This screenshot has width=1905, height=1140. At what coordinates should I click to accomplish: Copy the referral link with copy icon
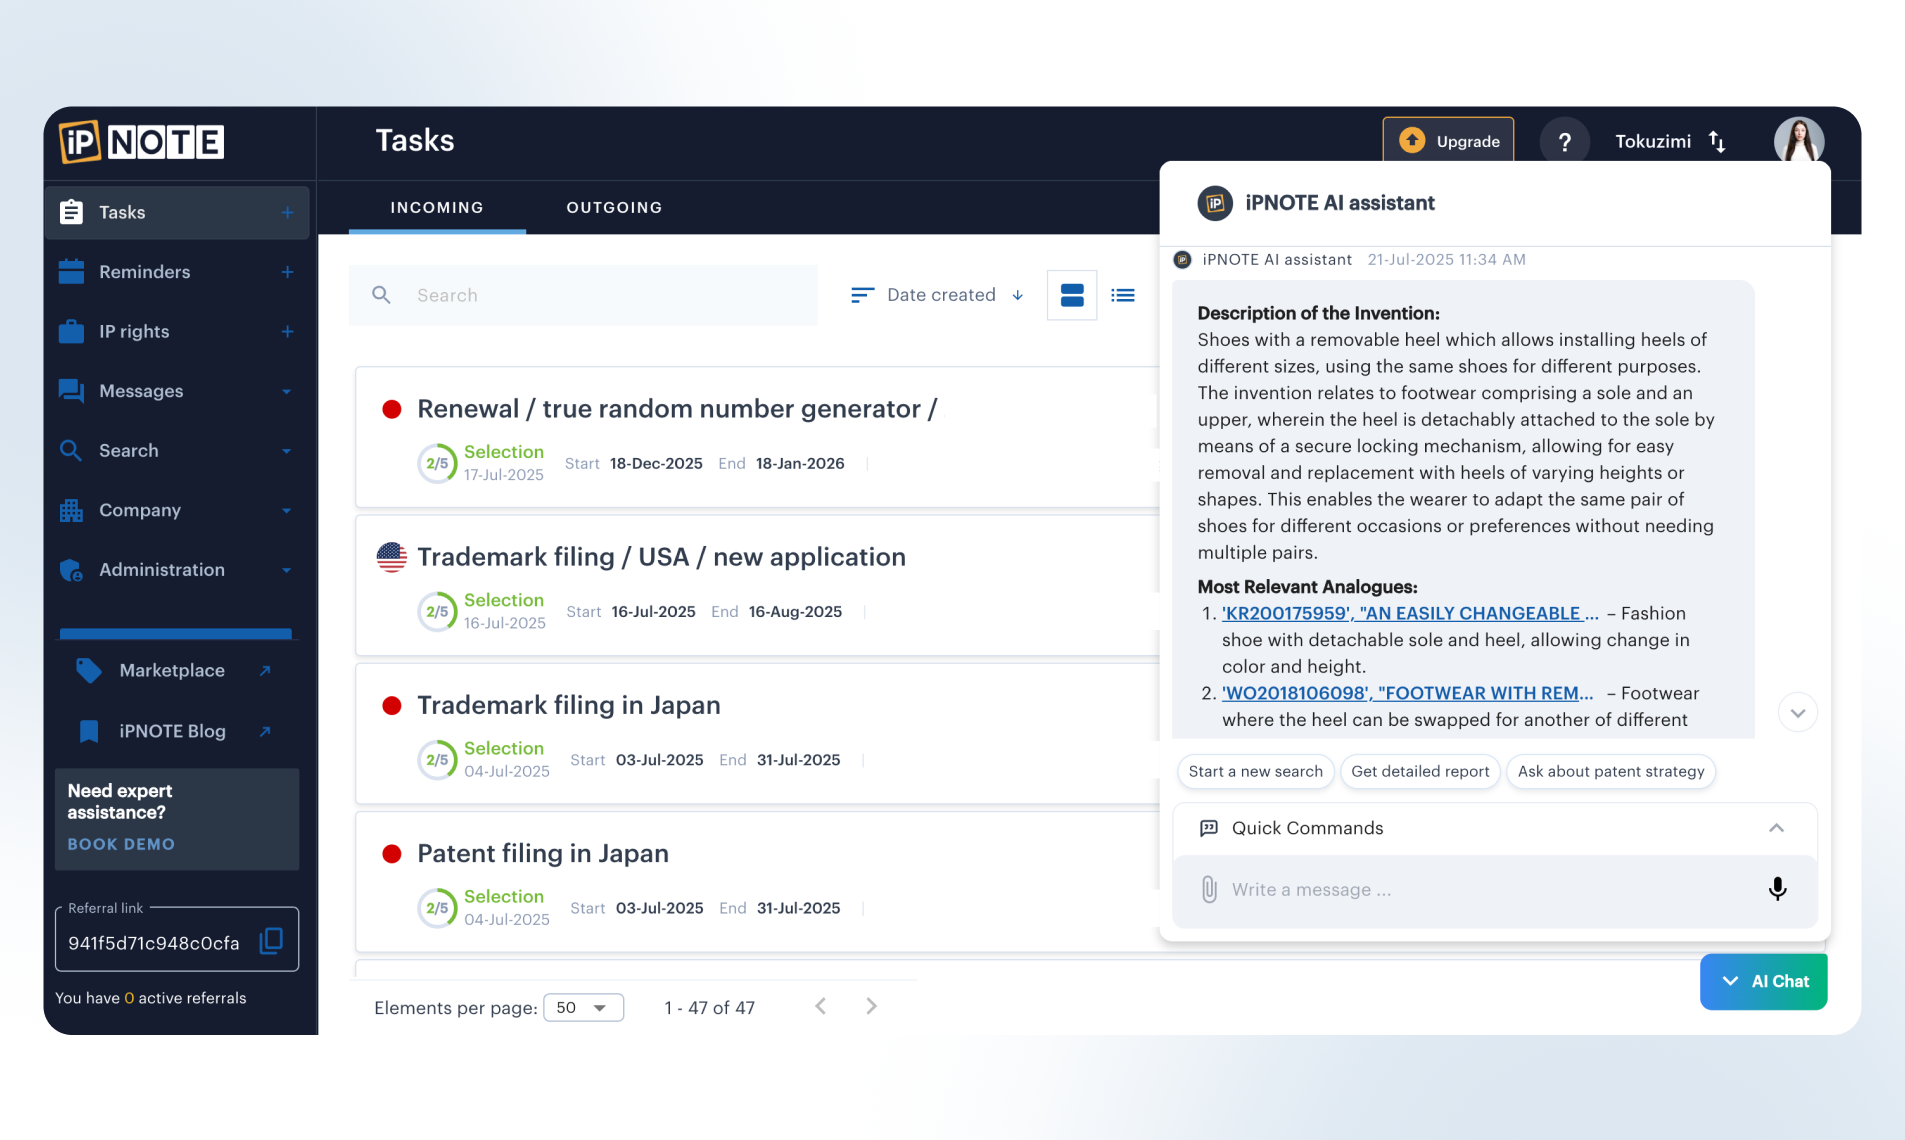click(x=271, y=941)
